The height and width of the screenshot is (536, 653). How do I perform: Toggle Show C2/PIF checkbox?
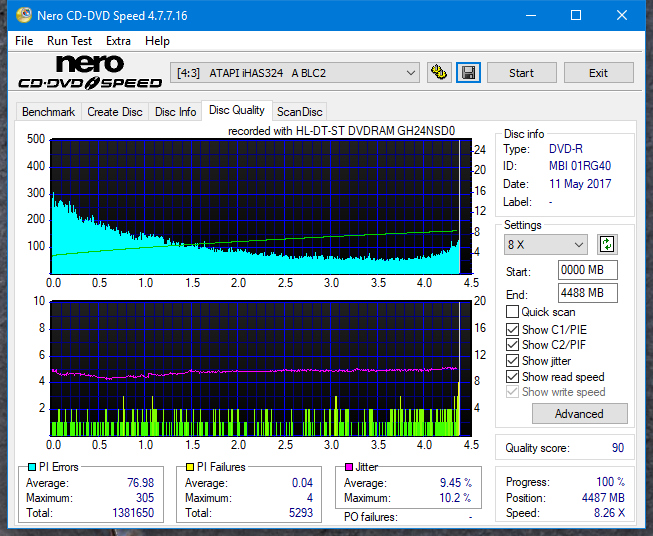coord(512,345)
